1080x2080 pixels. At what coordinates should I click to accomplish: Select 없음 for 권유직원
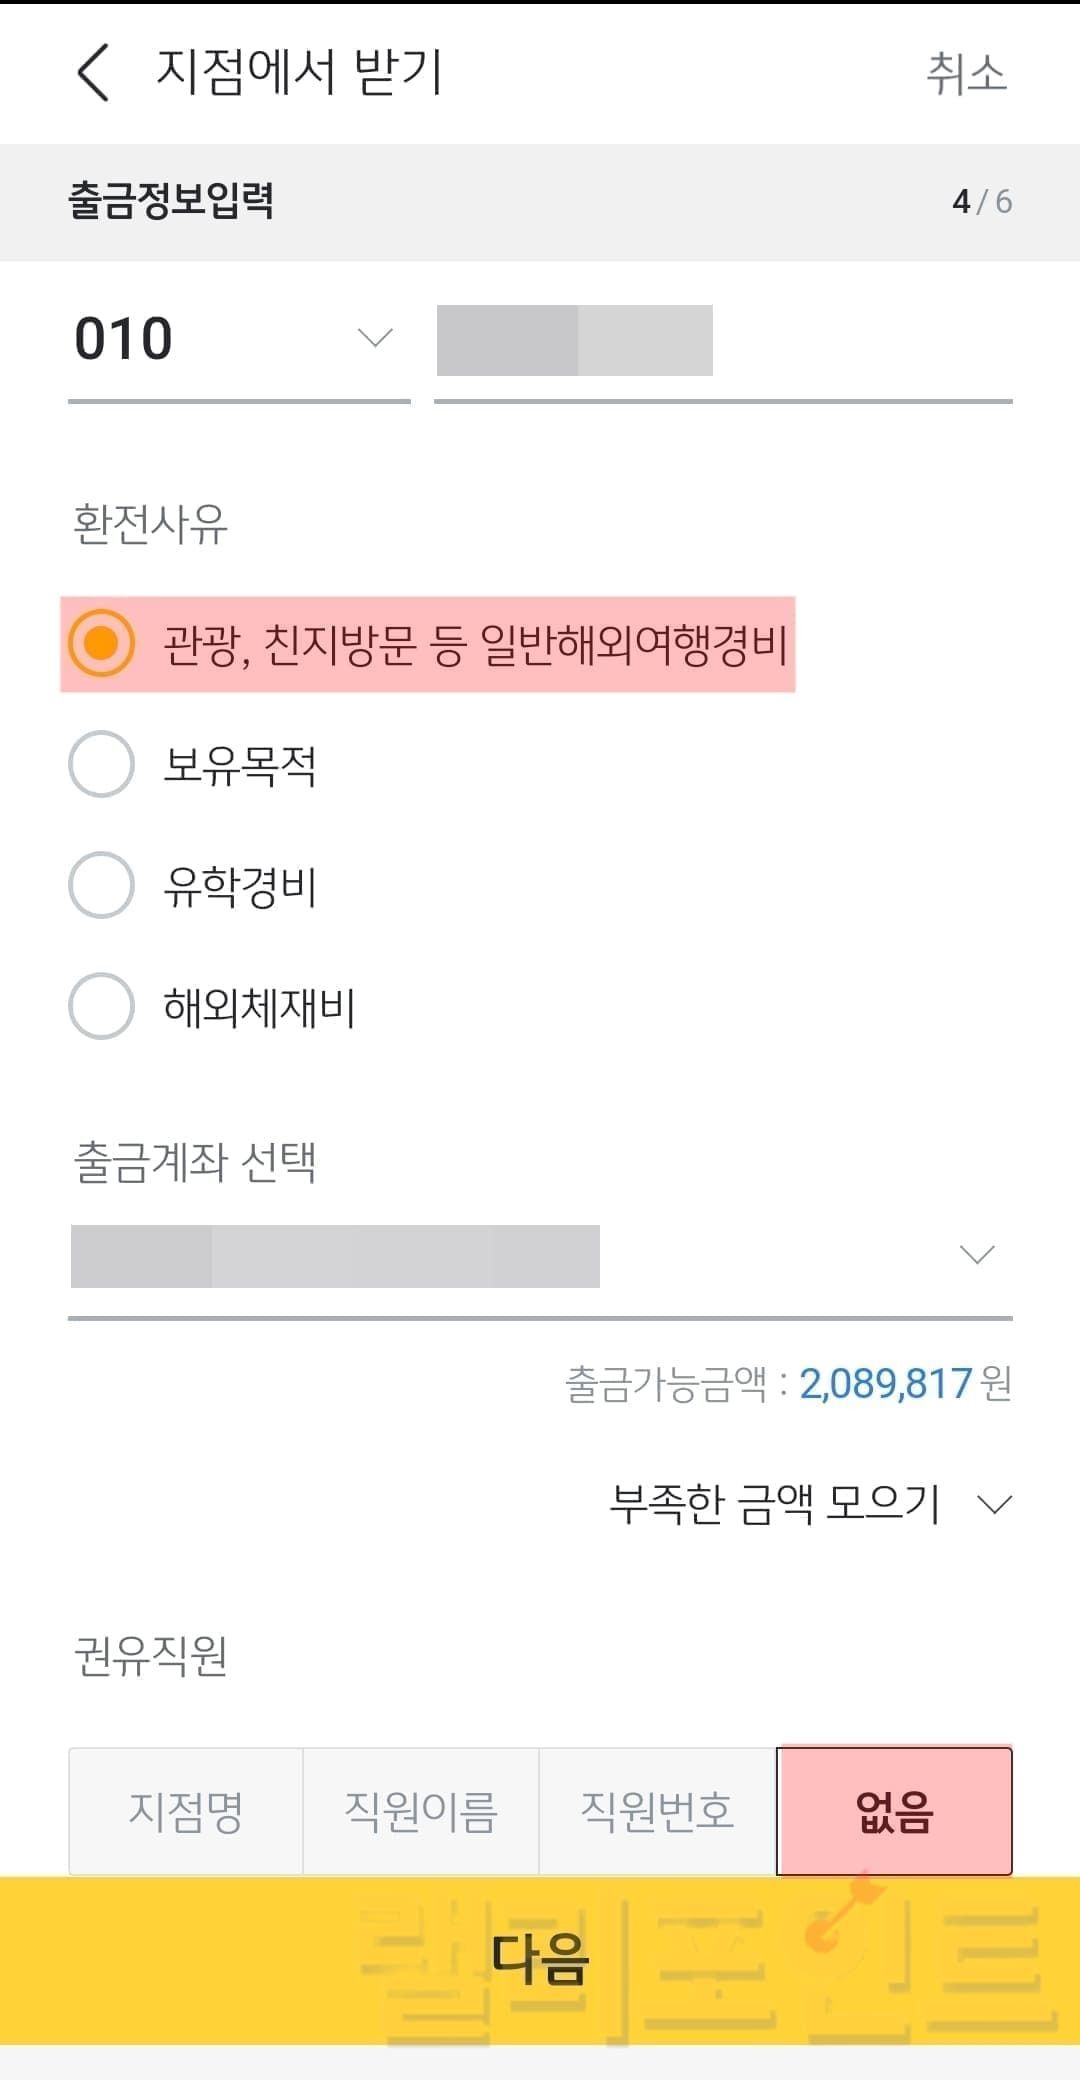click(894, 1811)
